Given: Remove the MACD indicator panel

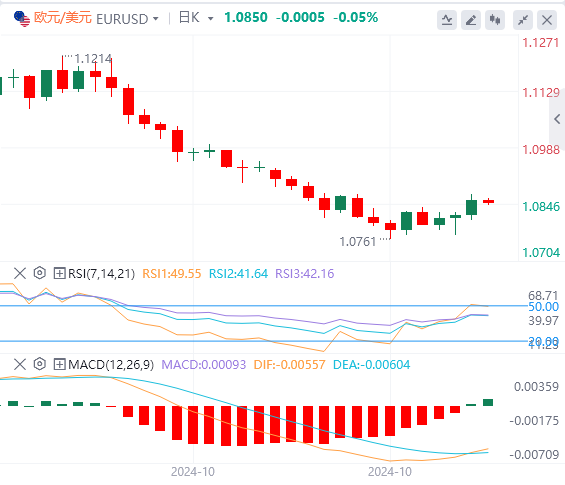Looking at the screenshot, I should 20,364.
